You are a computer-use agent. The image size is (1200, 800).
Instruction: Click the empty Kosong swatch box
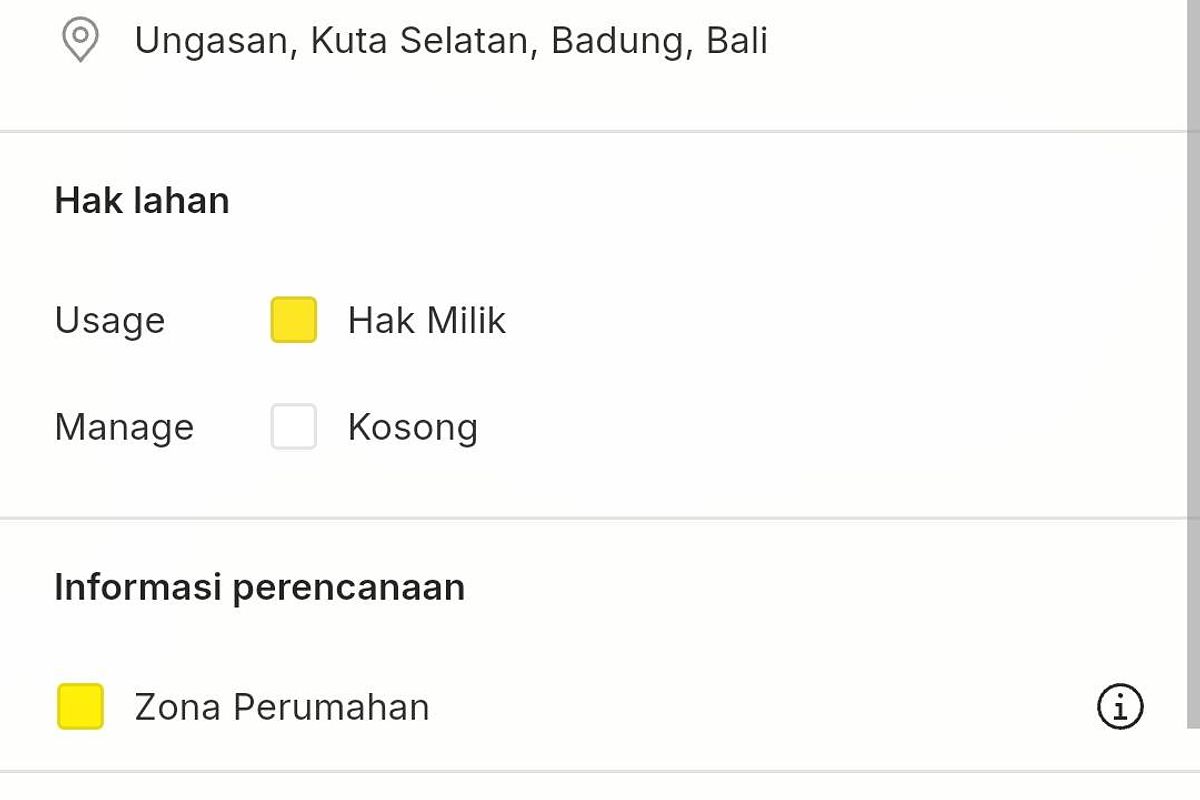(x=294, y=427)
